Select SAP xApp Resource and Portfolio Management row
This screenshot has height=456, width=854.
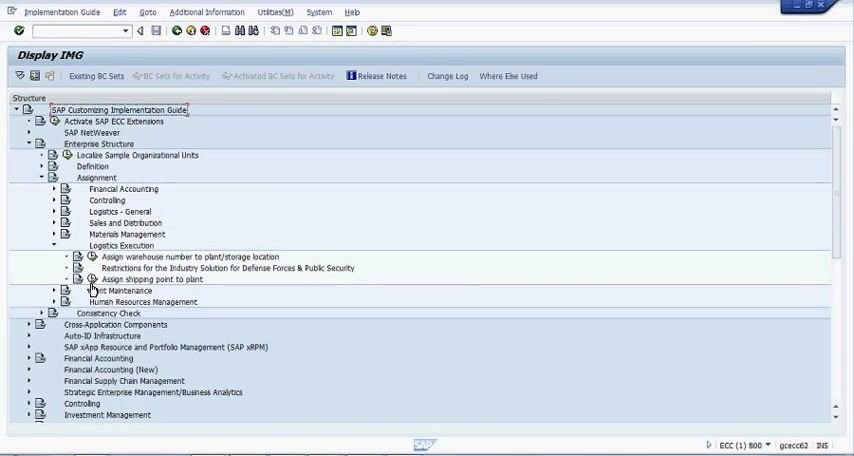[166, 347]
